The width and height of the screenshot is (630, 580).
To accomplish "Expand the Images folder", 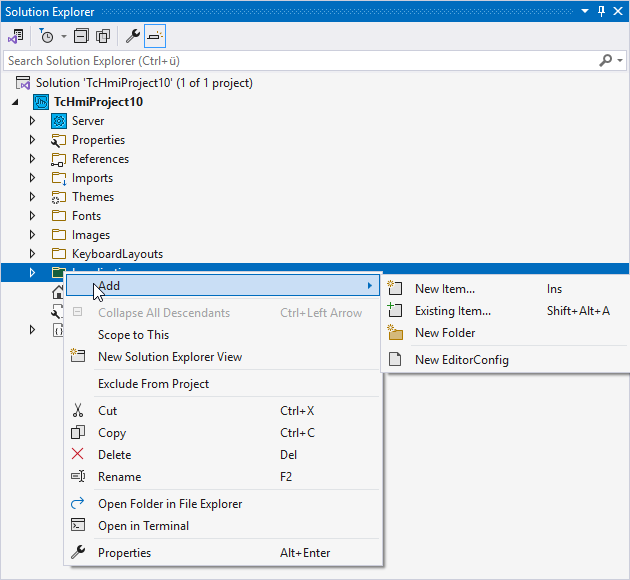I will (32, 235).
